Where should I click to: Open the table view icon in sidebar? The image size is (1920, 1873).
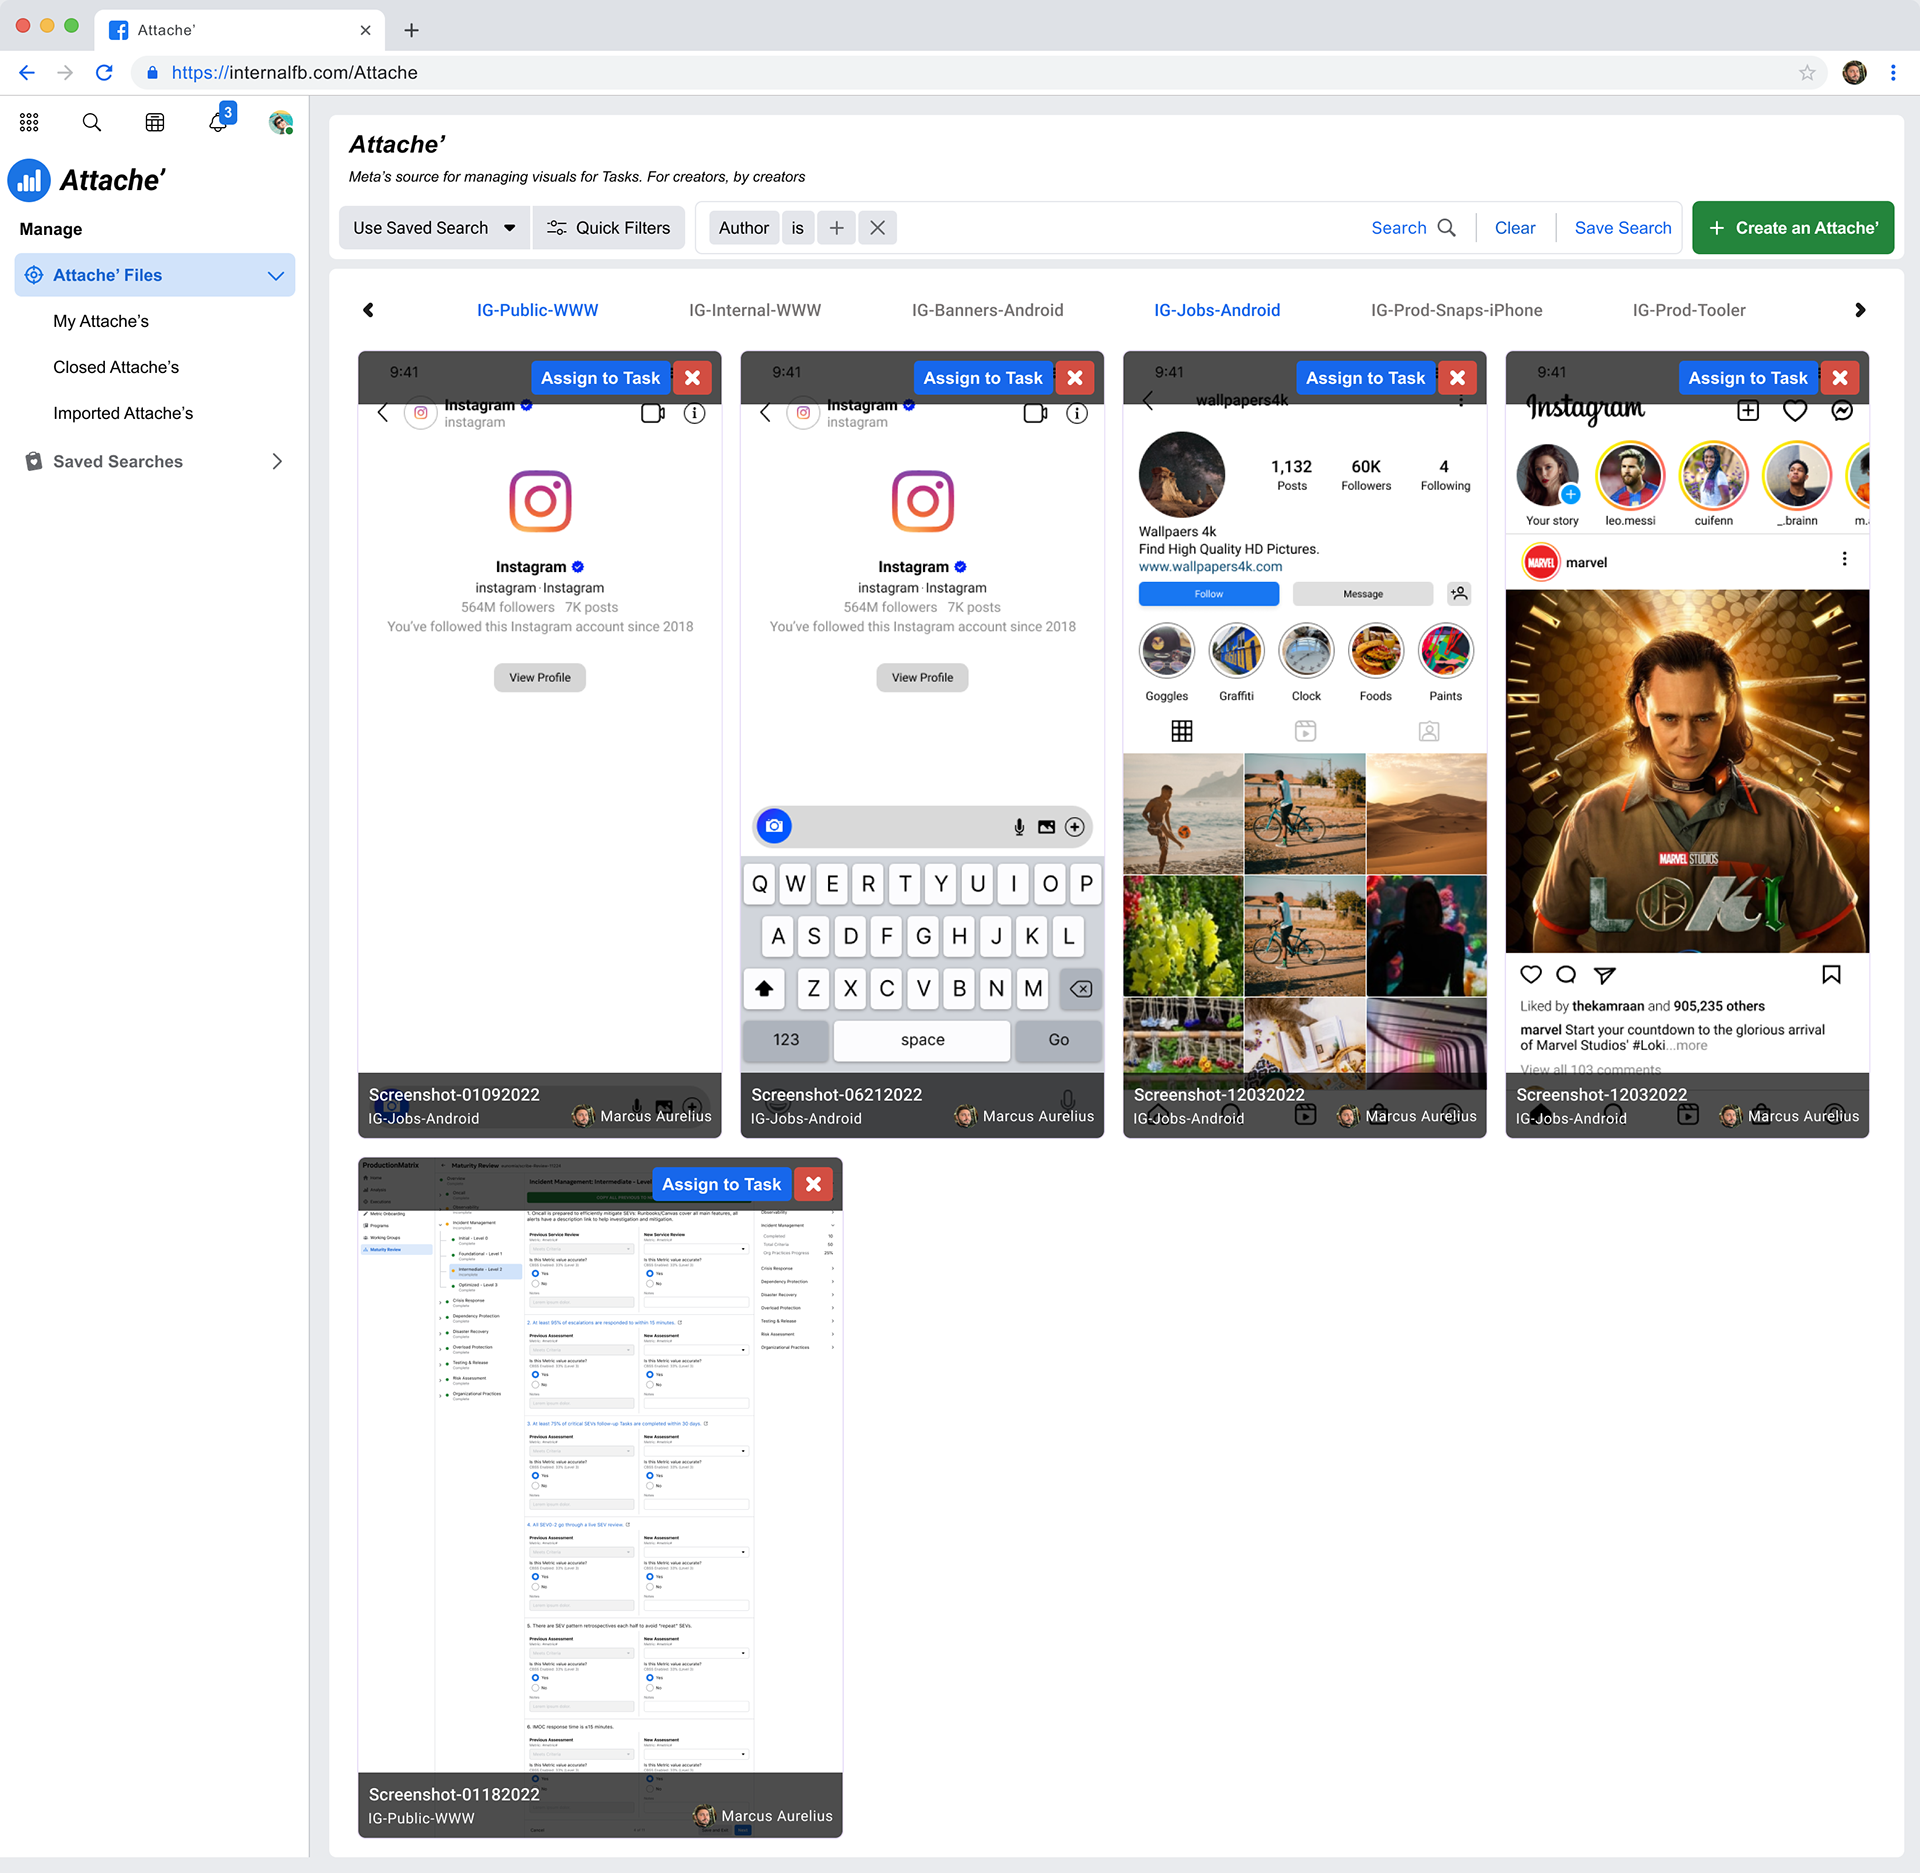(x=155, y=122)
